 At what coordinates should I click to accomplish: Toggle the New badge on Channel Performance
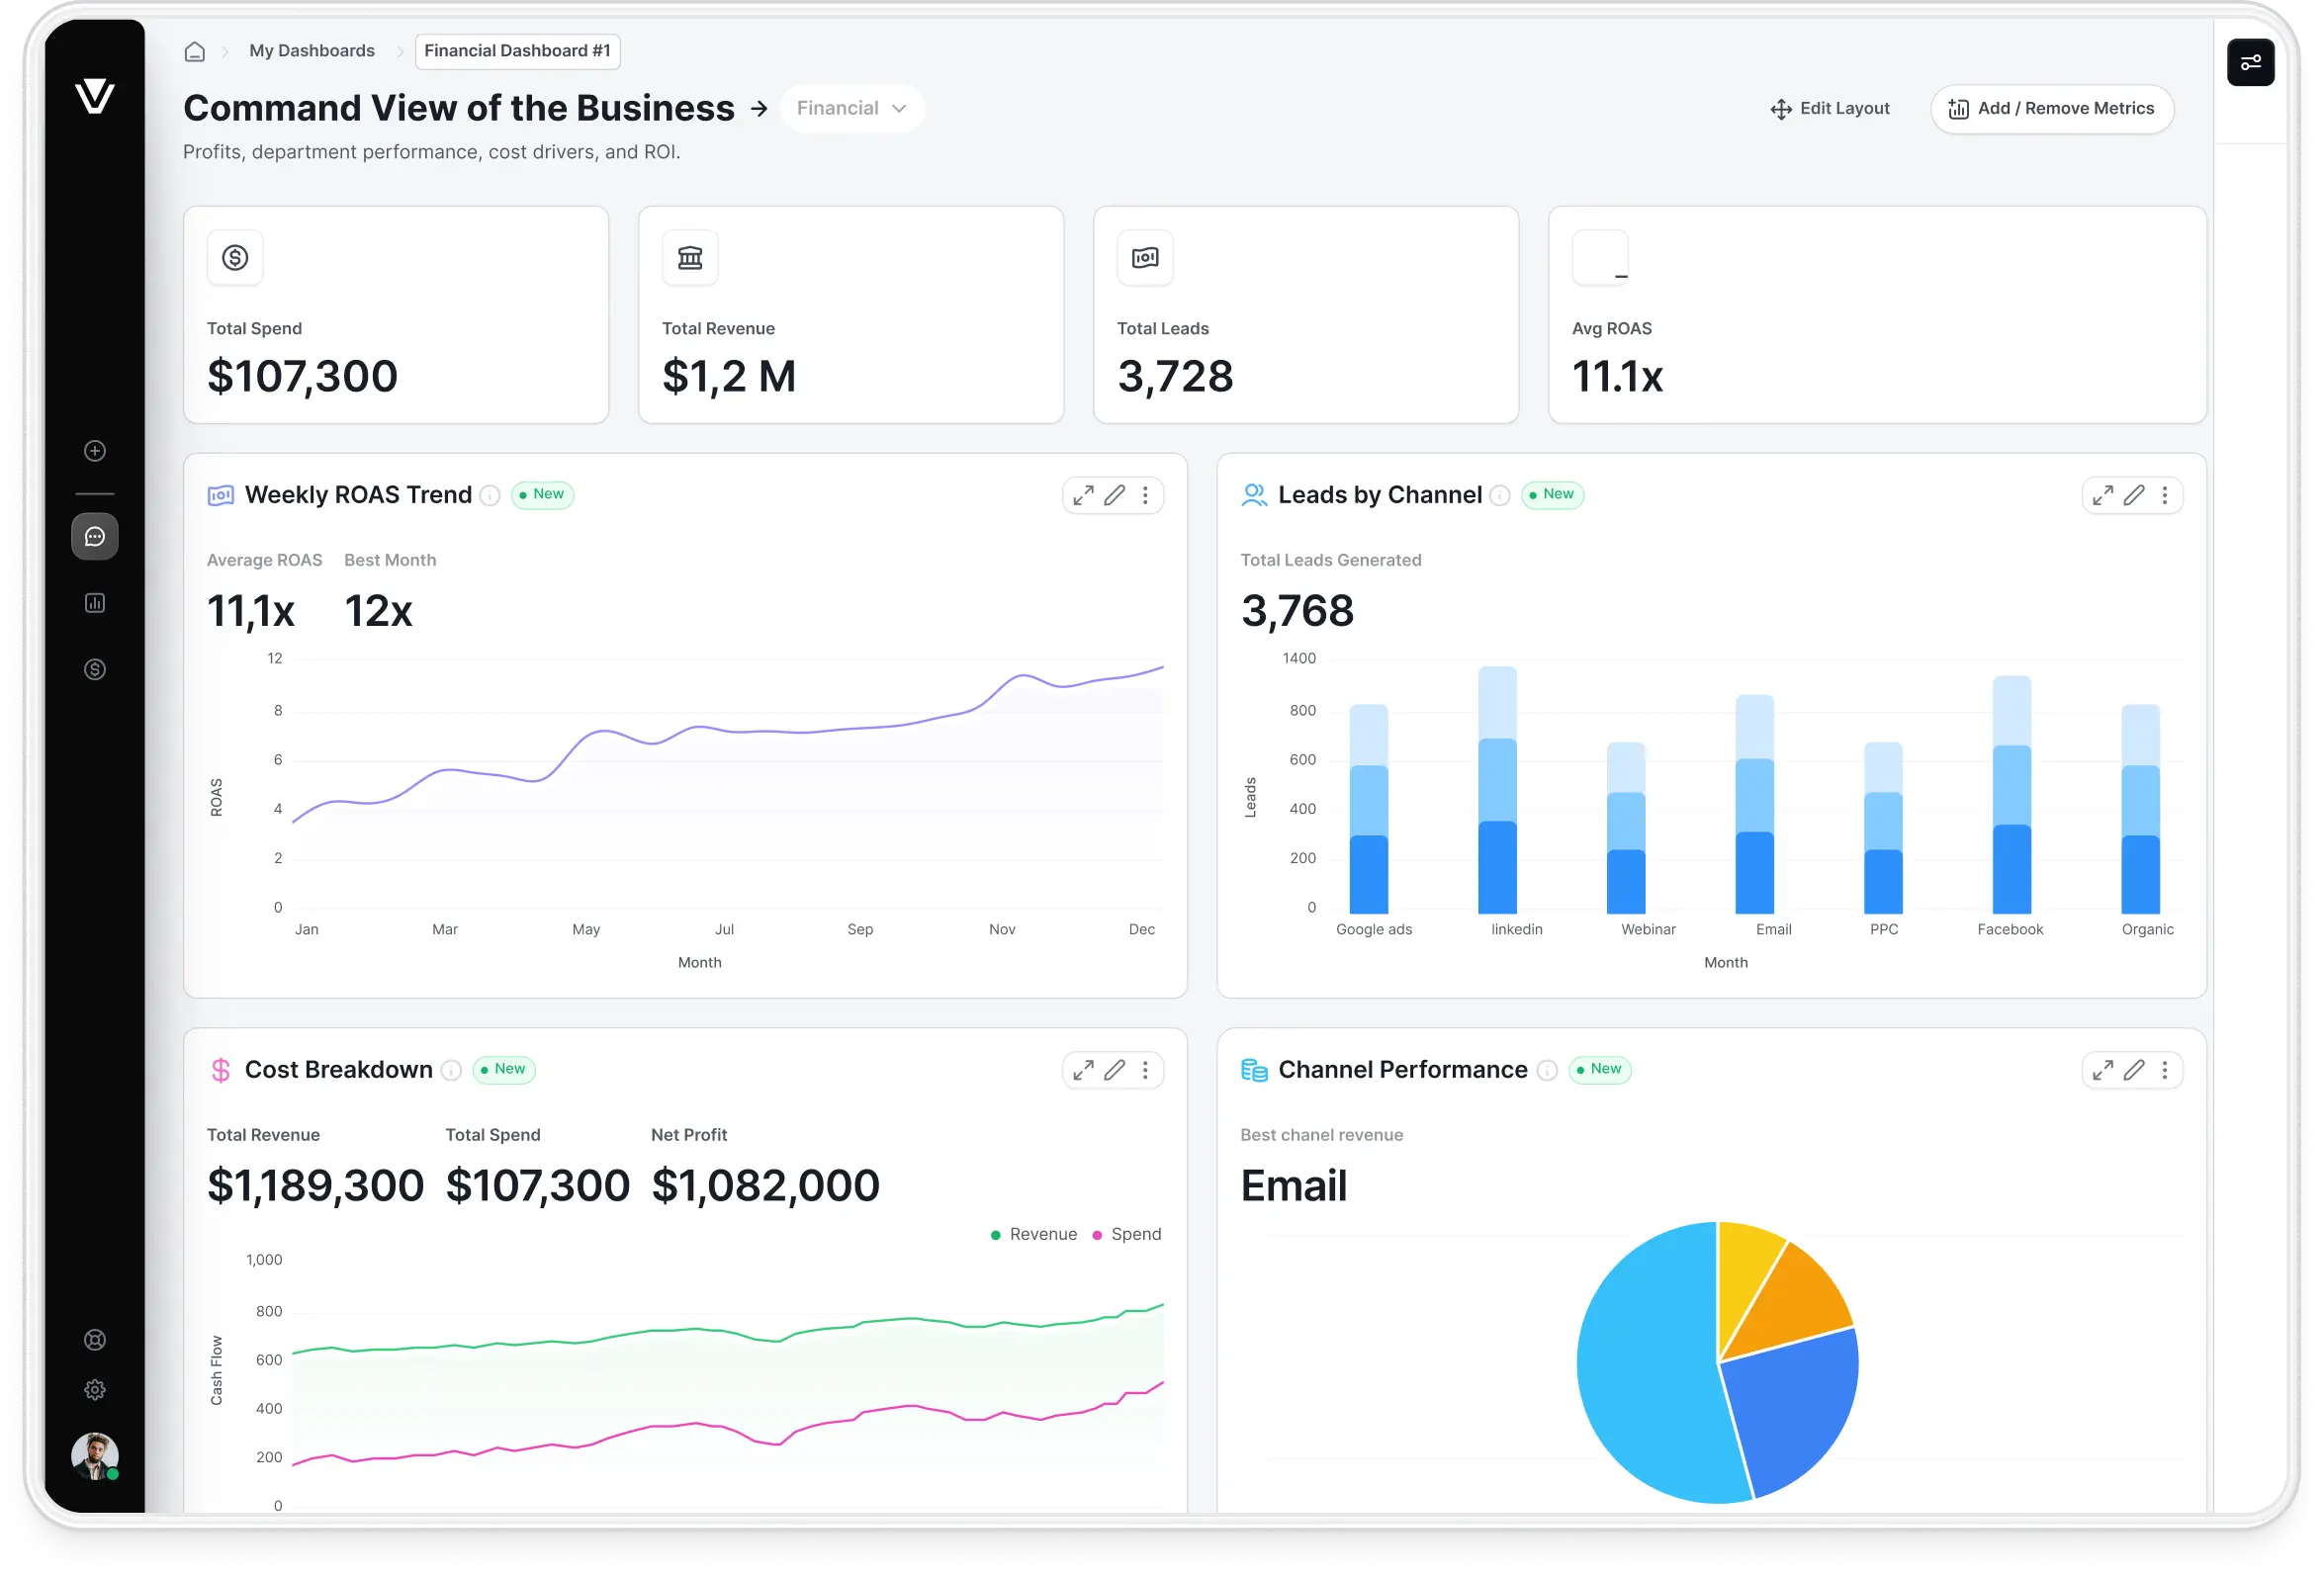1599,1070
